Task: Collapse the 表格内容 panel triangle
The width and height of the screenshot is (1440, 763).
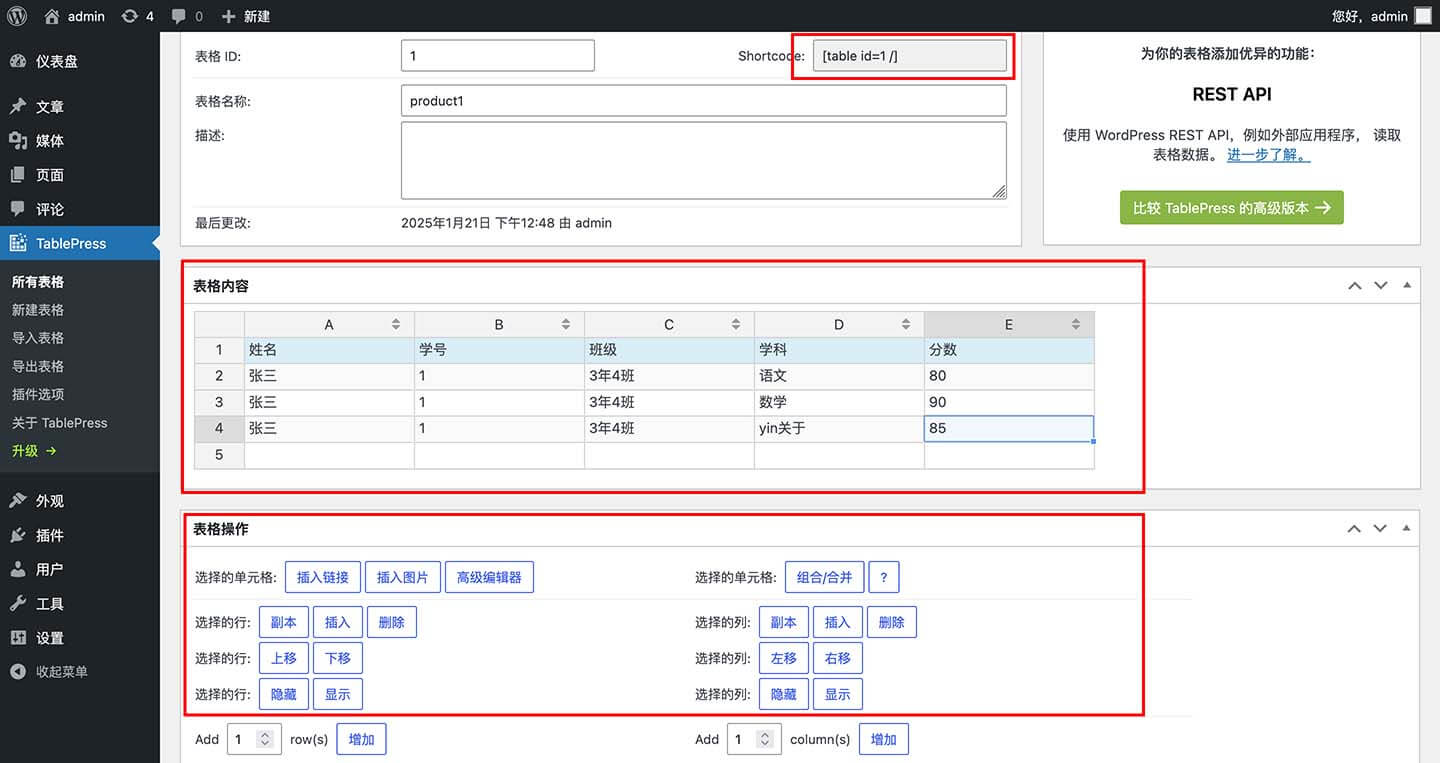Action: pos(1407,285)
